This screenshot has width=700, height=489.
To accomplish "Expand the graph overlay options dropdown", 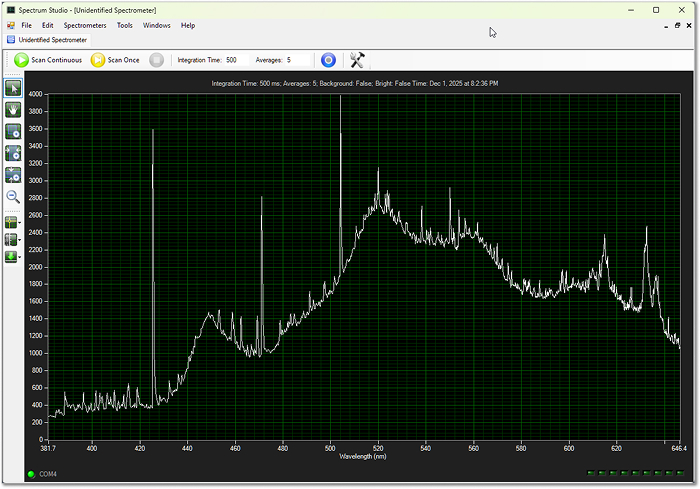I will tap(21, 240).
